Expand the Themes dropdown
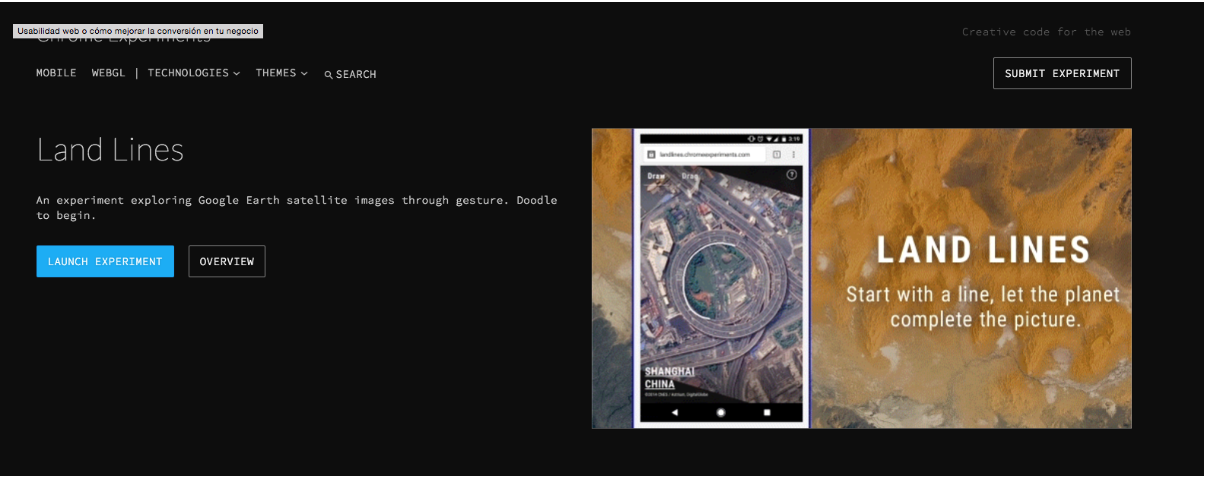Screen dimensions: 1206x482 tap(281, 73)
